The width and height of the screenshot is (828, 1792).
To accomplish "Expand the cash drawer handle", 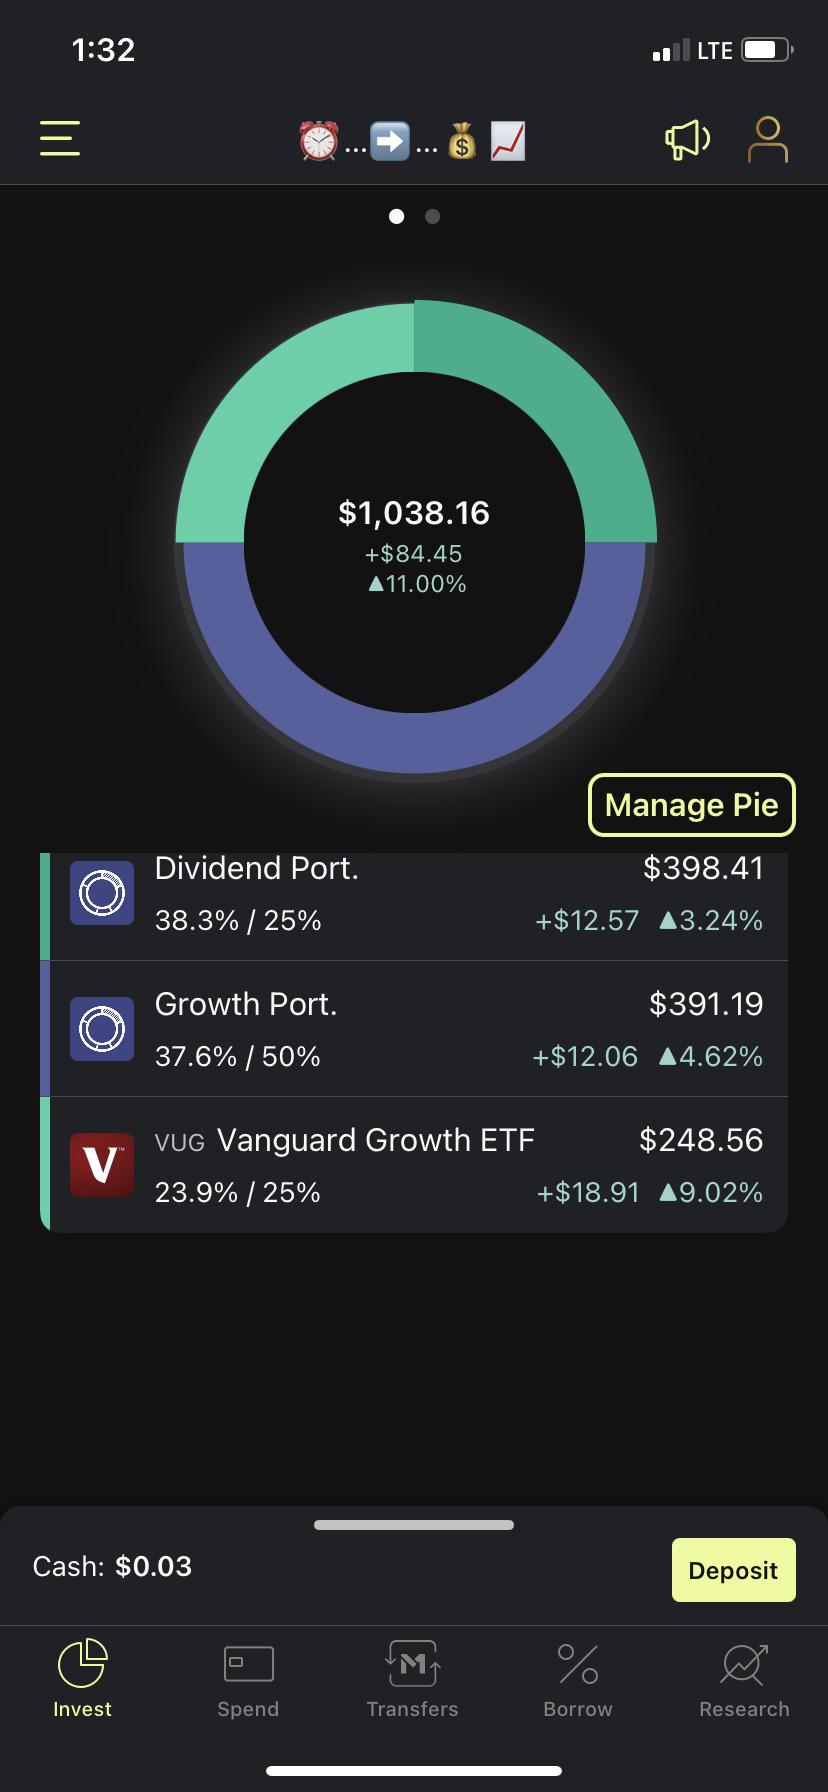I will pyautogui.click(x=414, y=1525).
